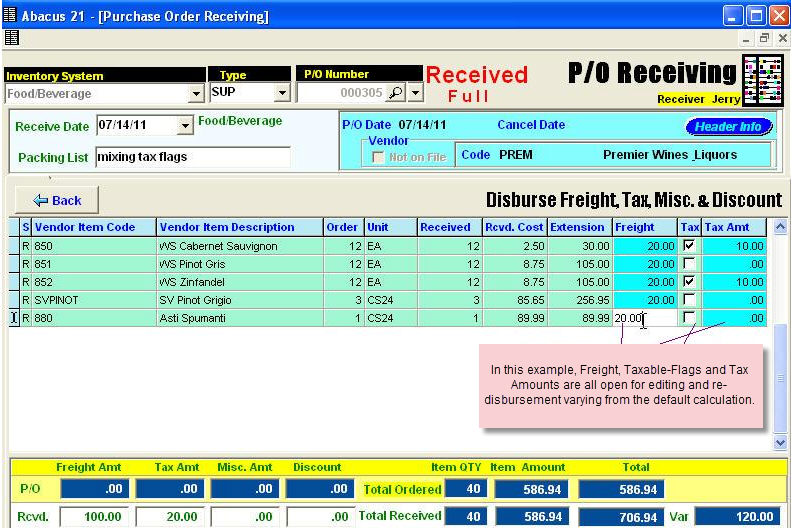Click the vendor name Premier Wines _Liquors

coord(670,155)
